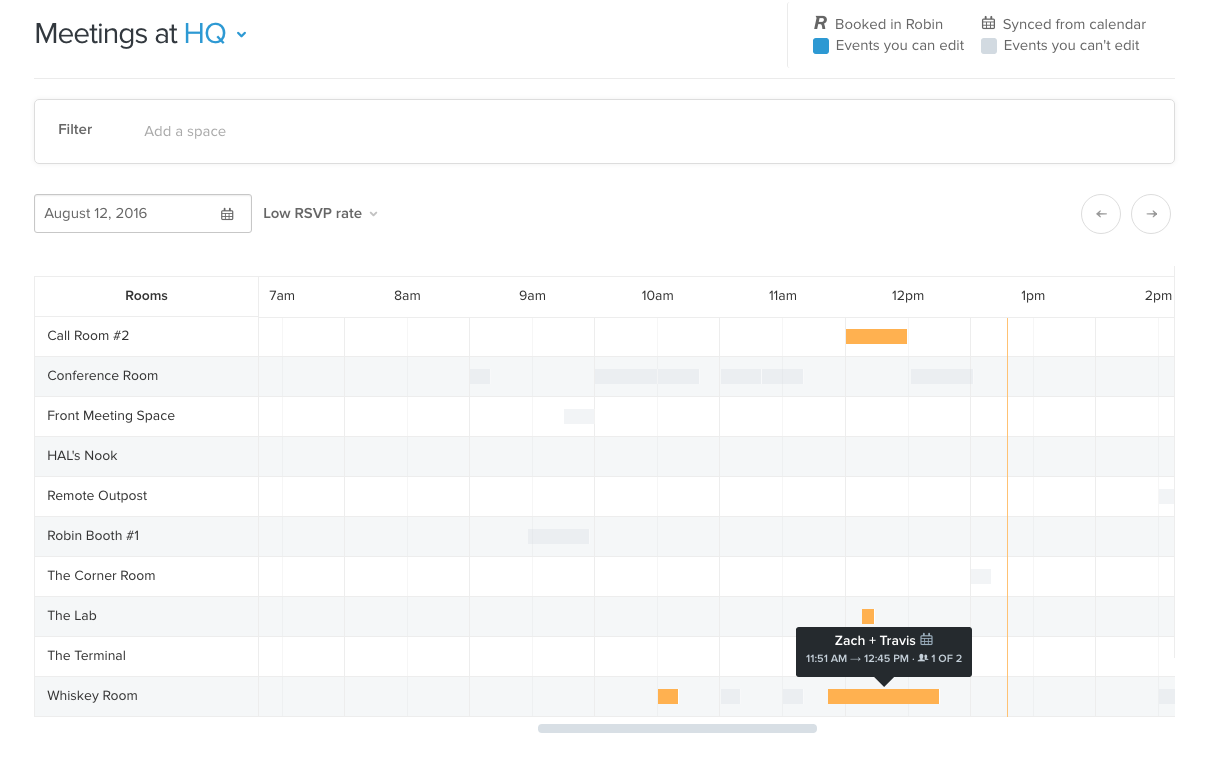Click the Booked in Robin legend icon
The height and width of the screenshot is (757, 1213).
pyautogui.click(x=821, y=23)
